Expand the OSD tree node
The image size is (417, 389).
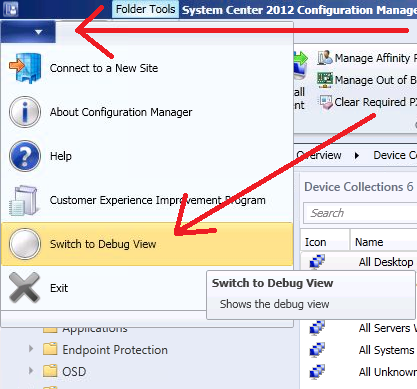pyautogui.click(x=31, y=371)
